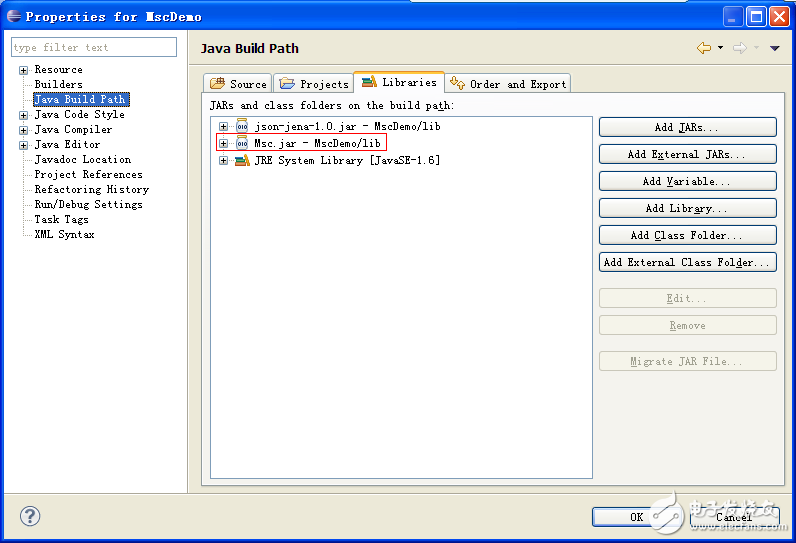Viewport: 796px width, 543px height.
Task: Click the Cancel button
Action: pos(734,517)
